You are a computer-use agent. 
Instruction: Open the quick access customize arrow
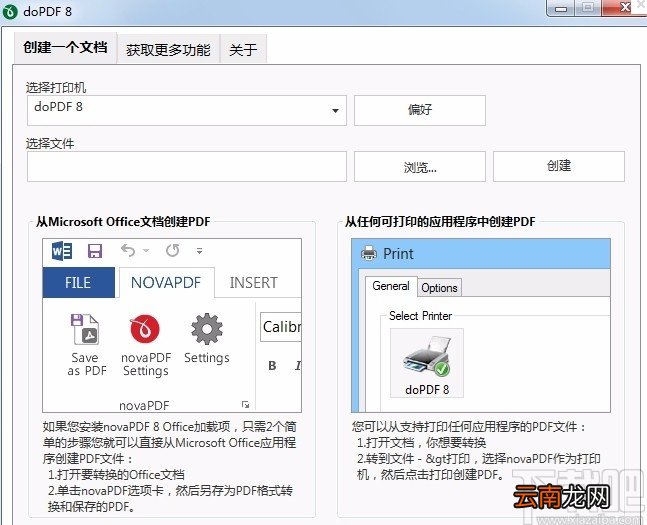[199, 251]
